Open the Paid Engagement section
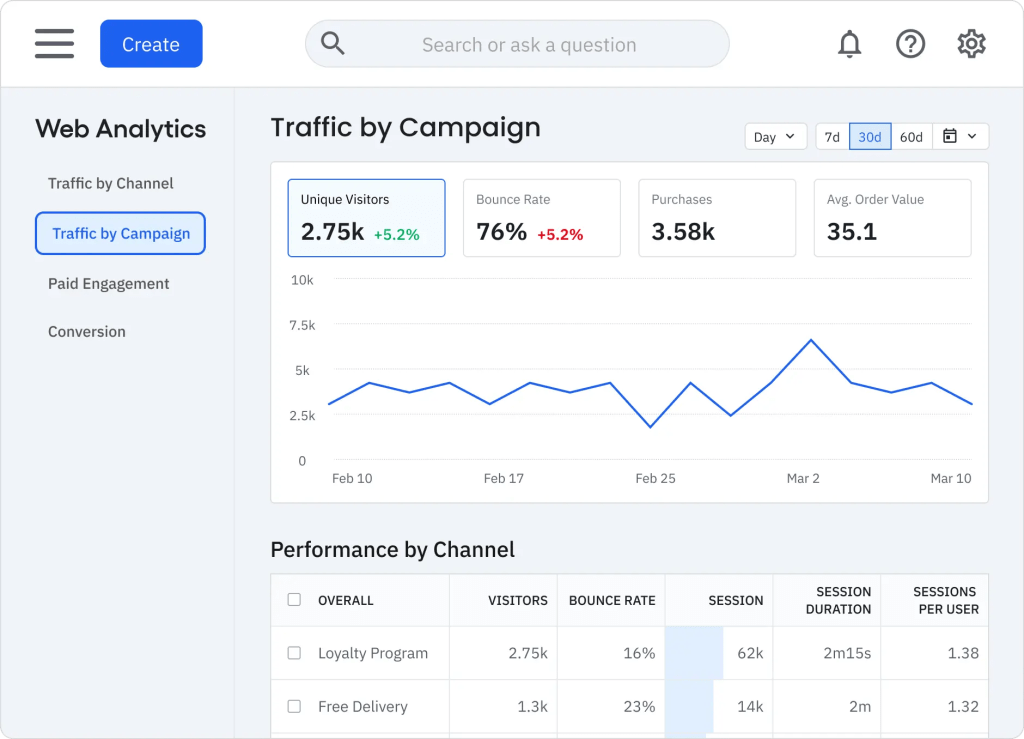 pos(108,283)
